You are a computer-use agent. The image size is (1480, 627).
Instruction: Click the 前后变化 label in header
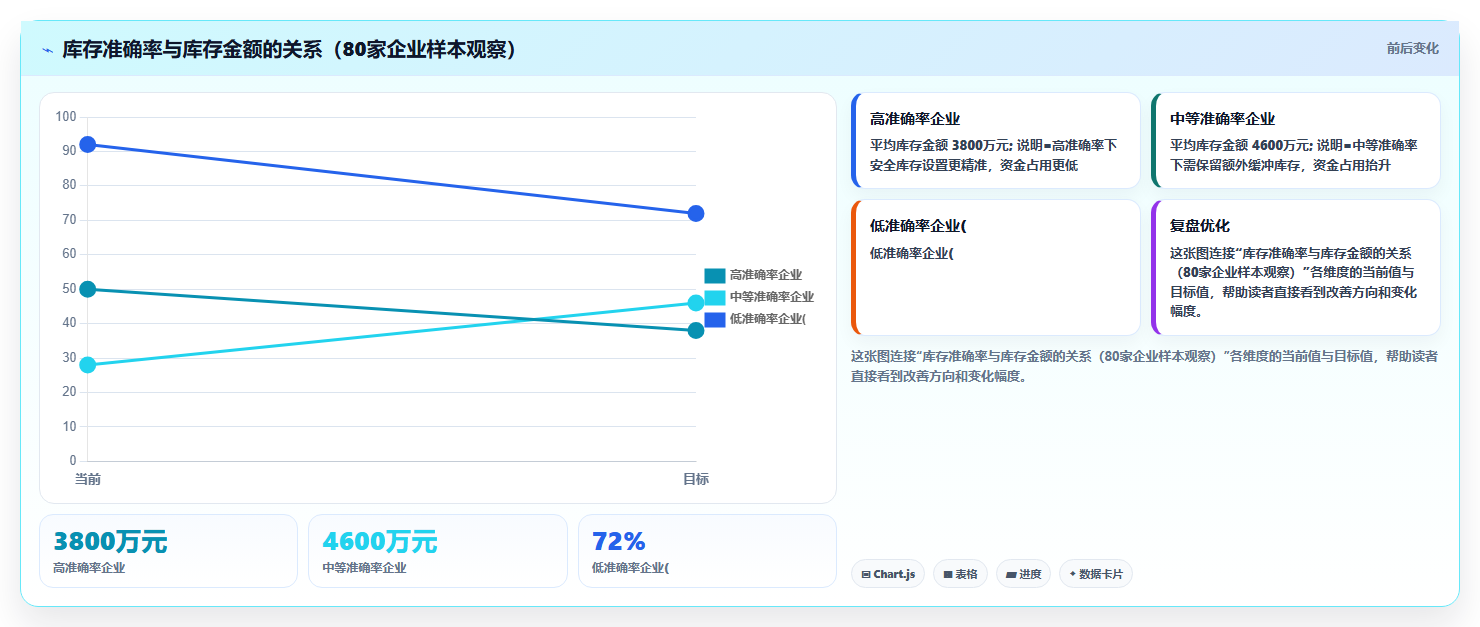1412,48
